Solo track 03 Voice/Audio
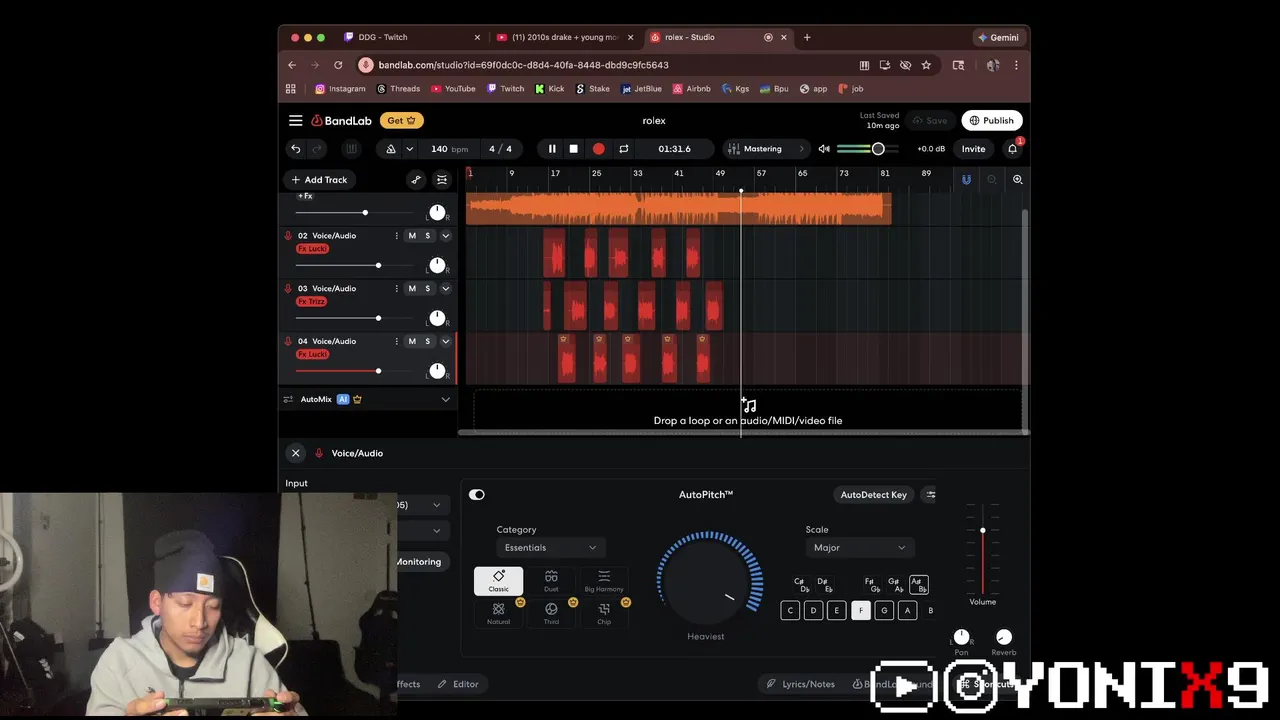The image size is (1280, 720). pos(428,289)
